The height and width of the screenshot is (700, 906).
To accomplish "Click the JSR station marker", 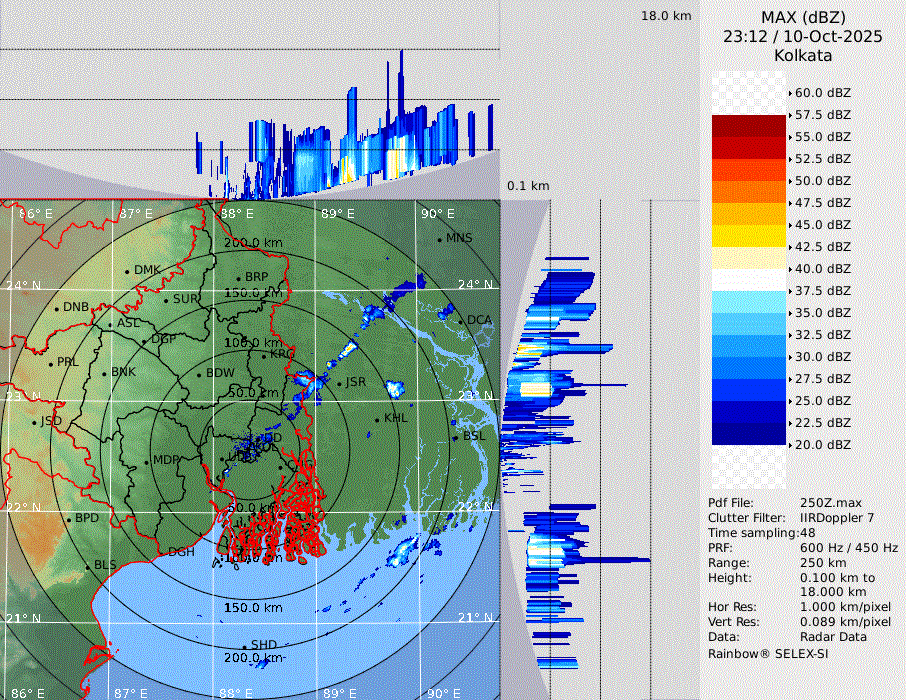I will pyautogui.click(x=340, y=383).
